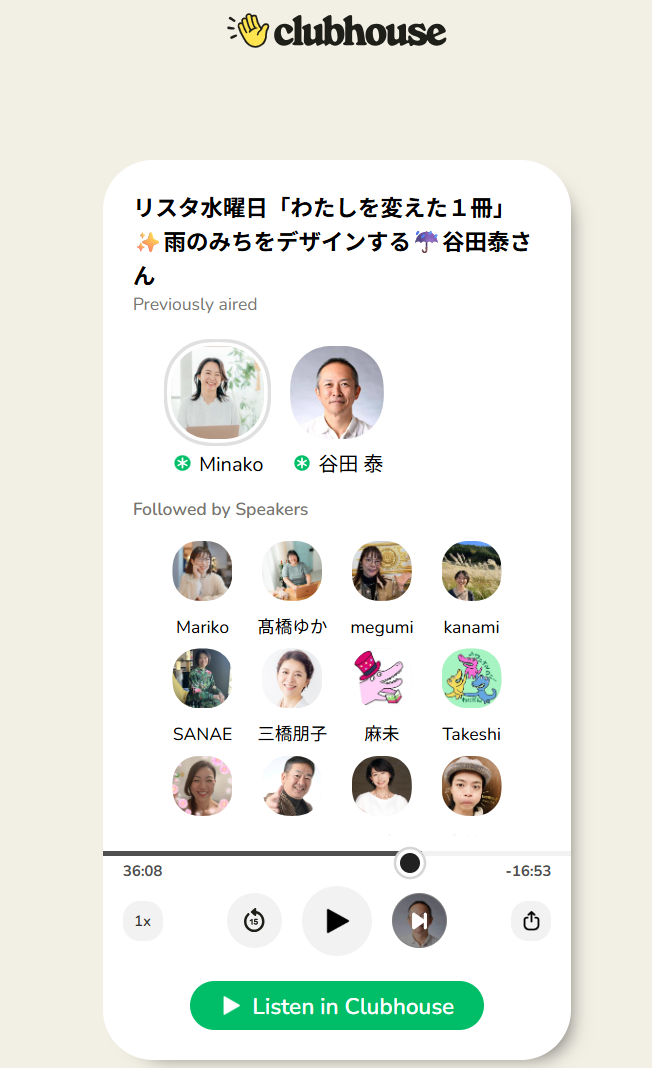Open kanami's avatar
This screenshot has height=1068, width=652.
pyautogui.click(x=471, y=571)
